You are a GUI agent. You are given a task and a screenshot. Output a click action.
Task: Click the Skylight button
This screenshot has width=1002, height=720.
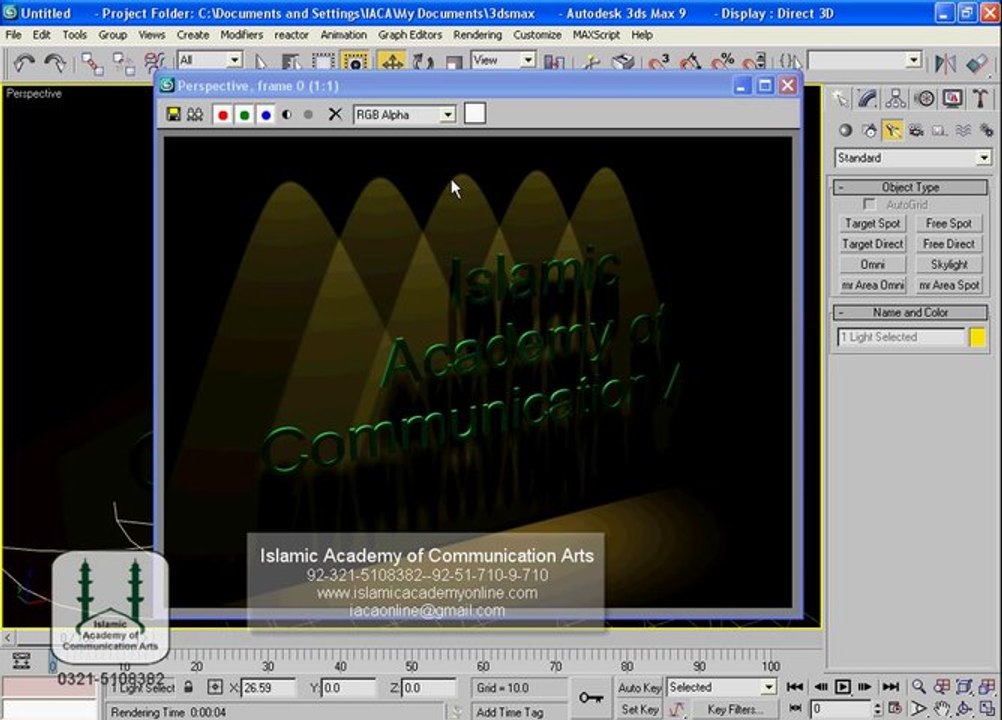click(x=949, y=264)
